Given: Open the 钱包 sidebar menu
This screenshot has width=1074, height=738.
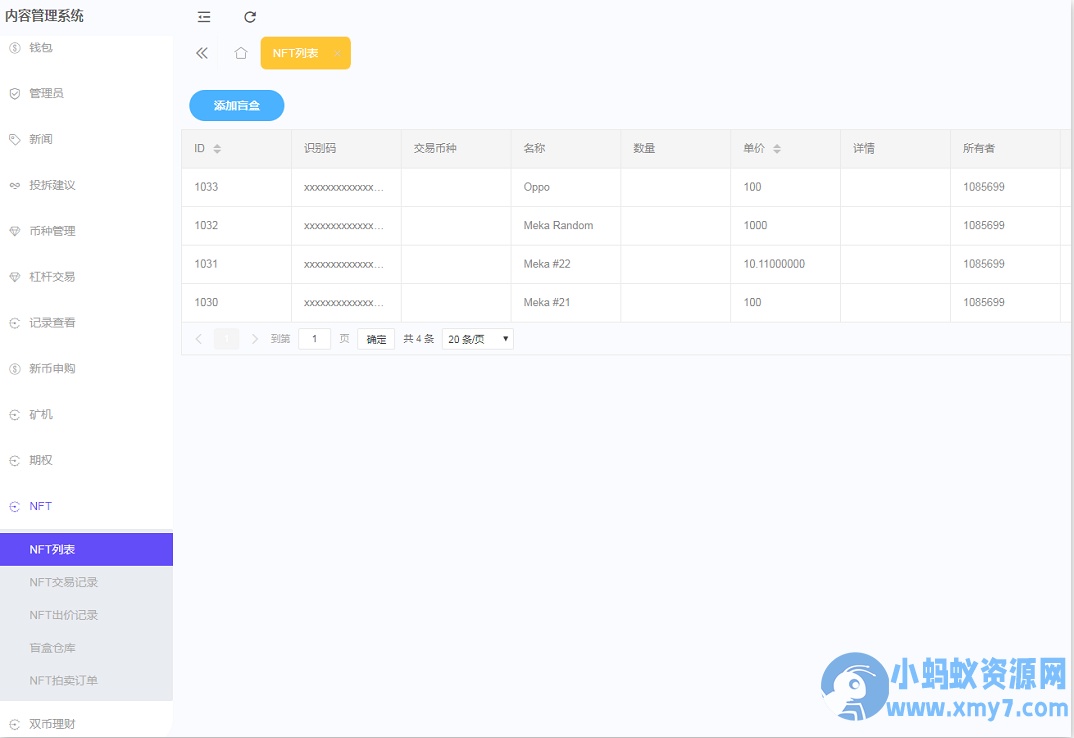Looking at the screenshot, I should [x=86, y=47].
